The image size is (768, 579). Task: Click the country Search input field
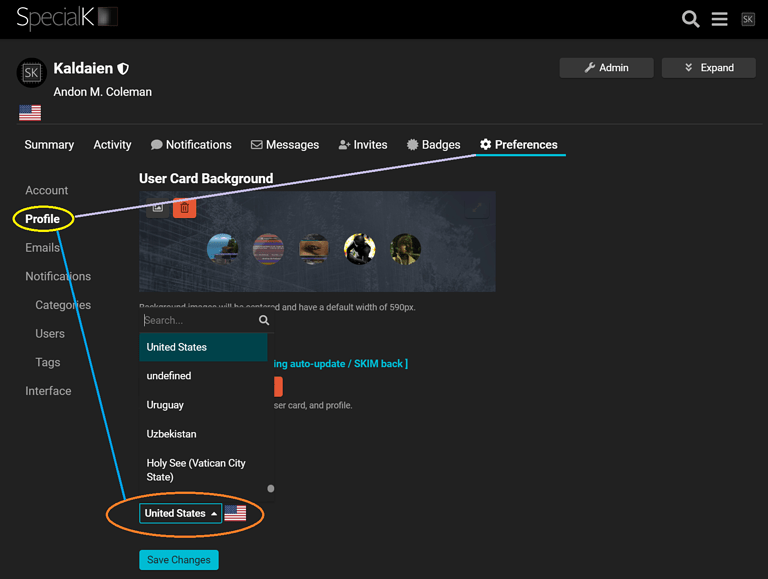198,321
